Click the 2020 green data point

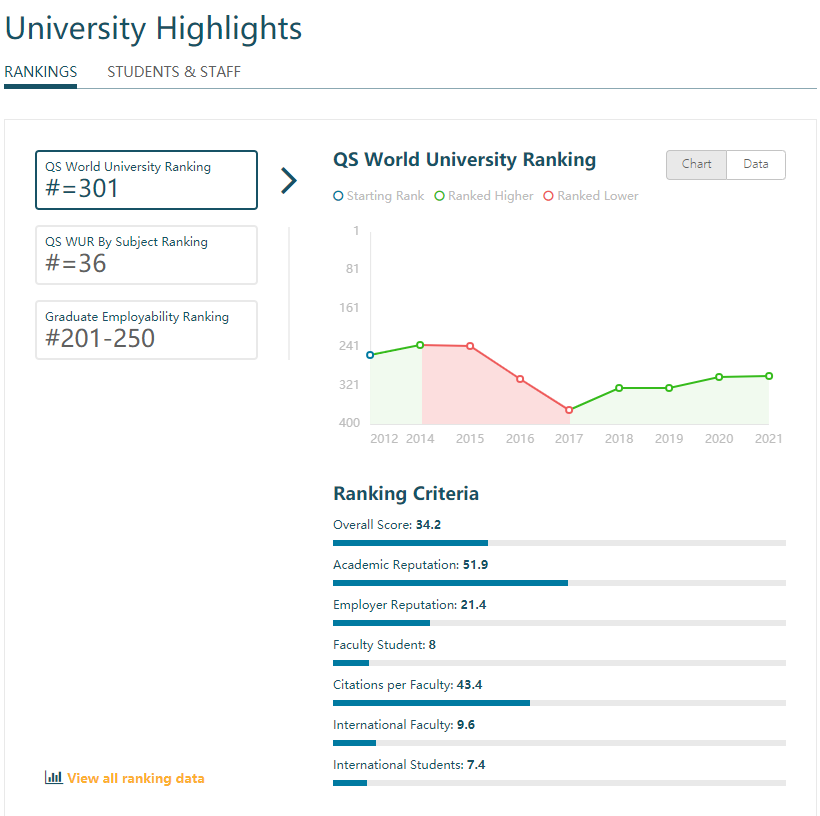719,377
